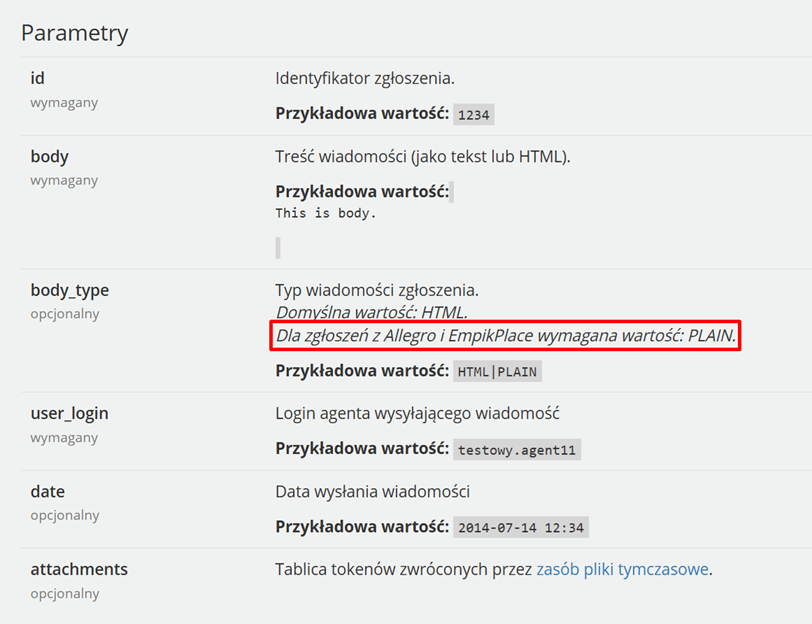
Task: Click the Parametry section heading
Action: tap(75, 33)
